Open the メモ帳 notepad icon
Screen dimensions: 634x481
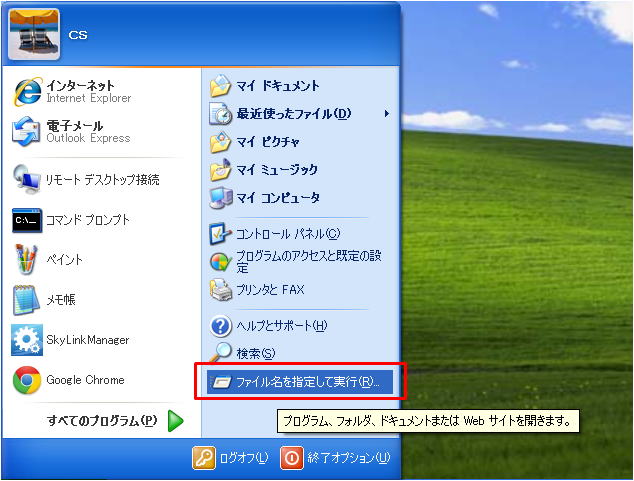pos(26,300)
